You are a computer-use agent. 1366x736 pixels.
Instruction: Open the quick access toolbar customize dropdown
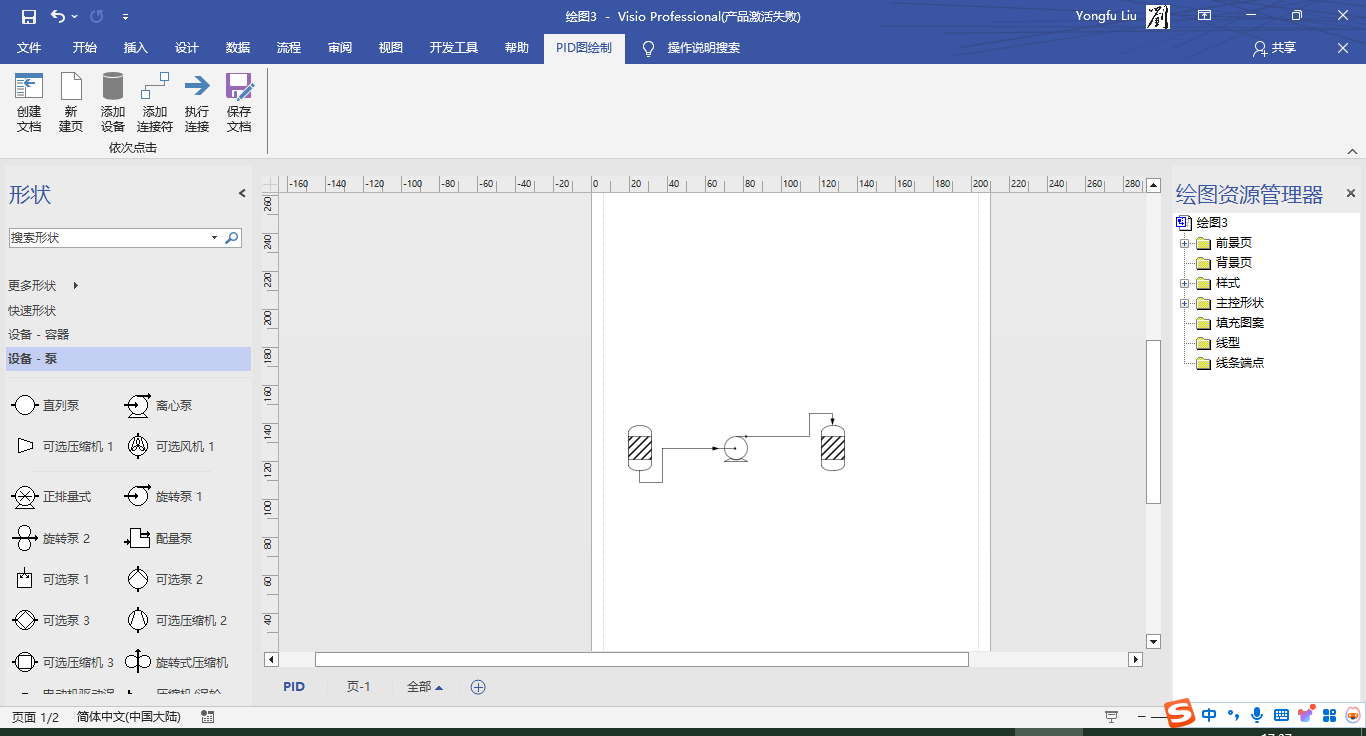[x=125, y=17]
